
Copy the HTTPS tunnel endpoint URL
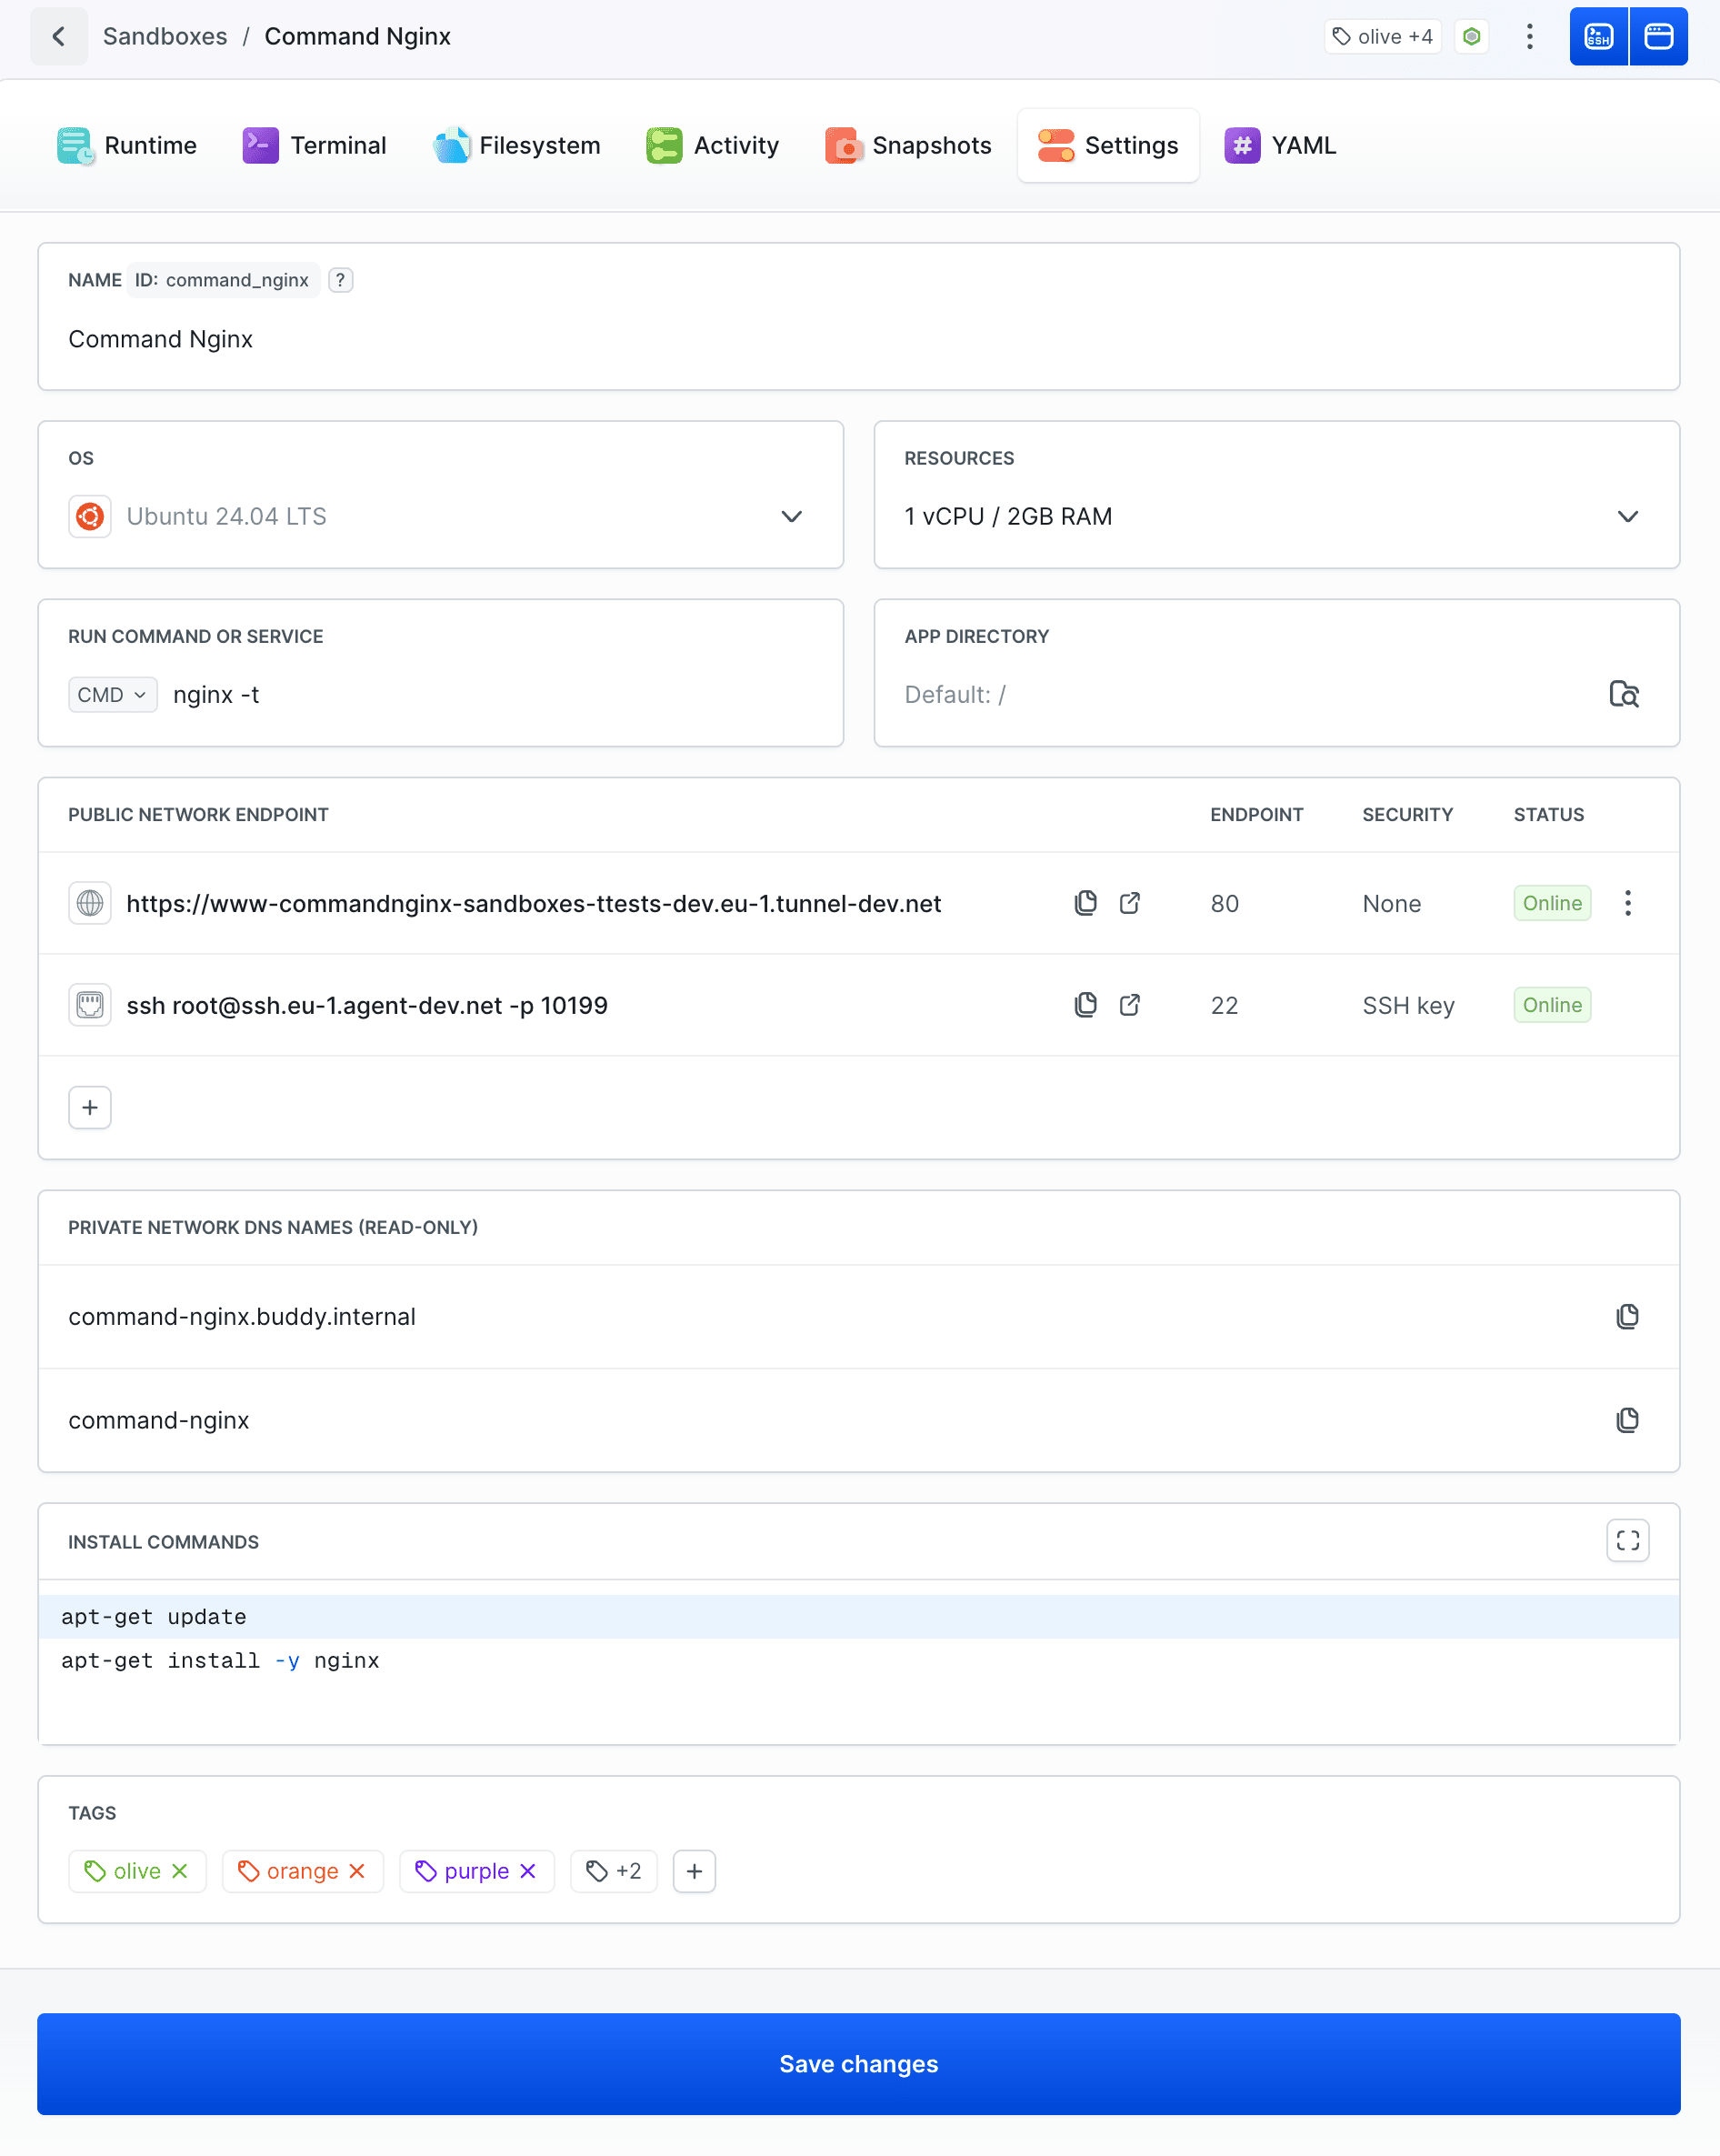coord(1085,903)
